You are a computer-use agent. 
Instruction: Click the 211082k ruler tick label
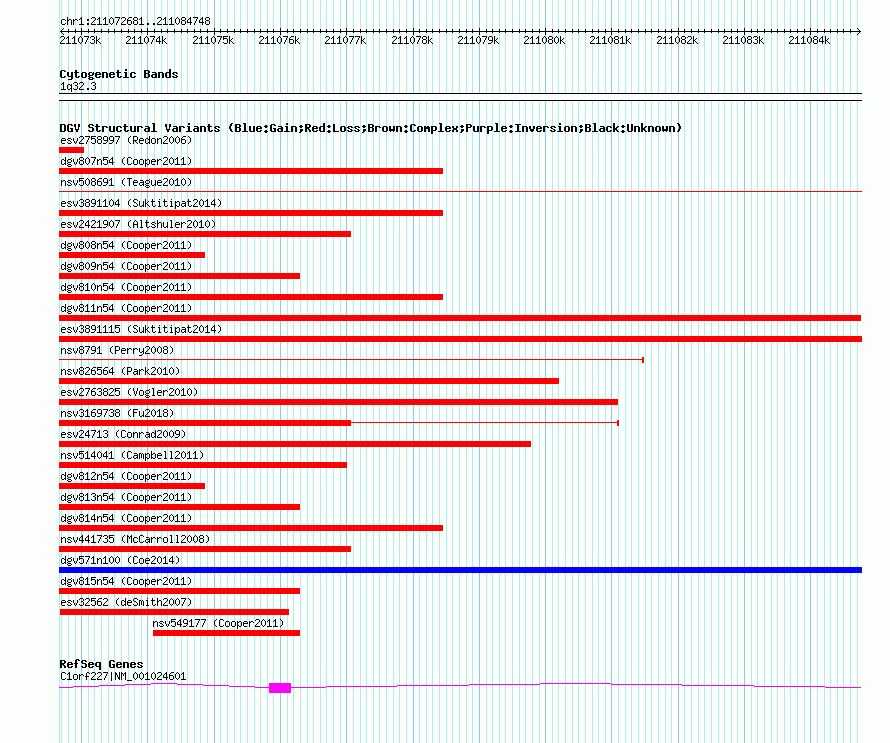pyautogui.click(x=677, y=40)
